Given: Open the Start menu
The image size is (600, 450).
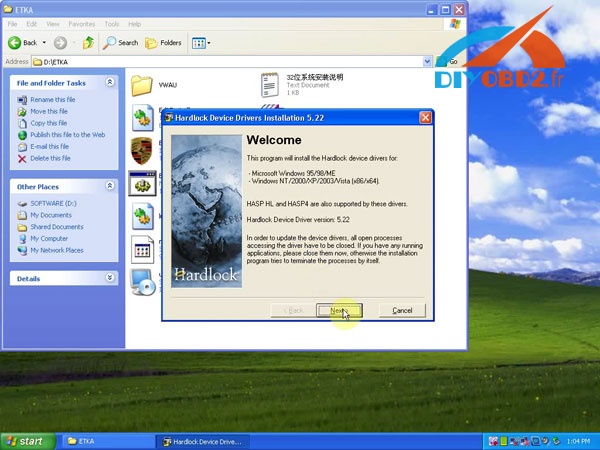Looking at the screenshot, I should coord(27,441).
